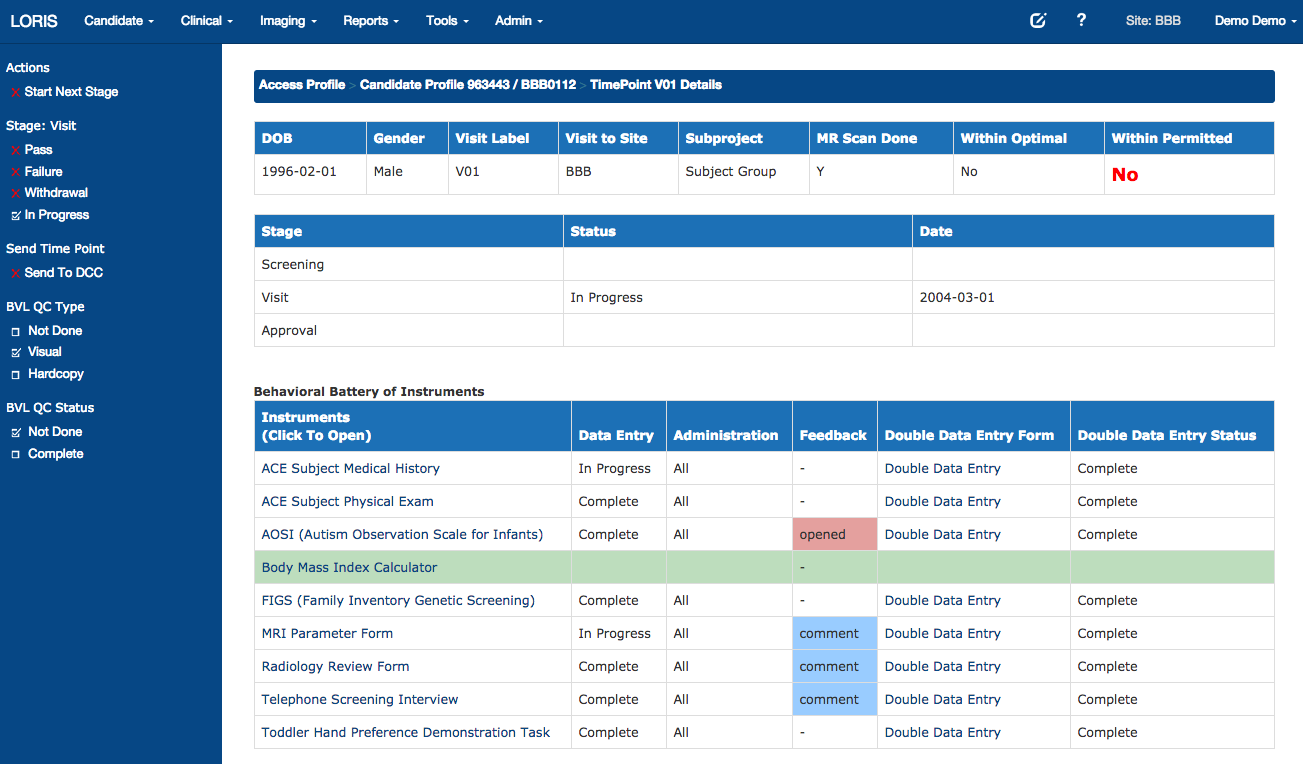The image size is (1303, 764).
Task: Expand the Demo Demo user menu
Action: coord(1255,21)
